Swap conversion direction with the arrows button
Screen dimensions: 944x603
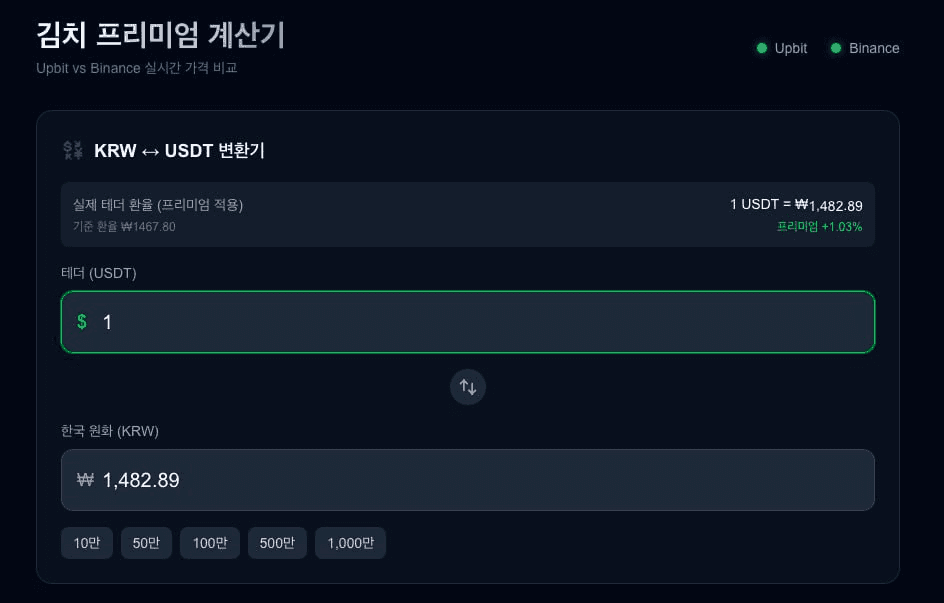coord(468,386)
